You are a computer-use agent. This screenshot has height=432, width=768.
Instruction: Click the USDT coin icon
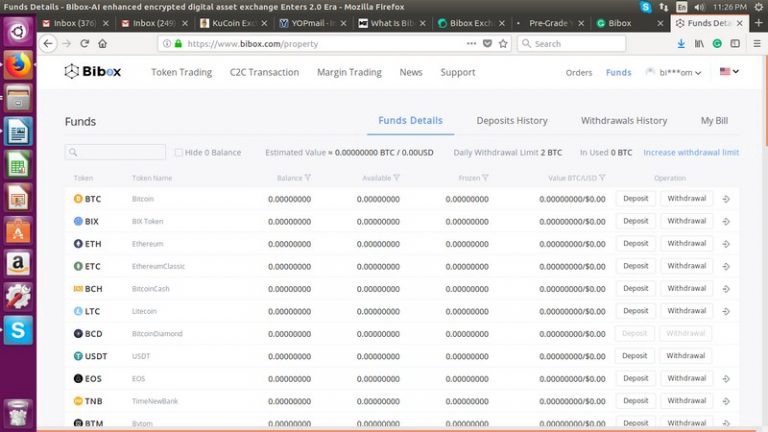pyautogui.click(x=78, y=356)
